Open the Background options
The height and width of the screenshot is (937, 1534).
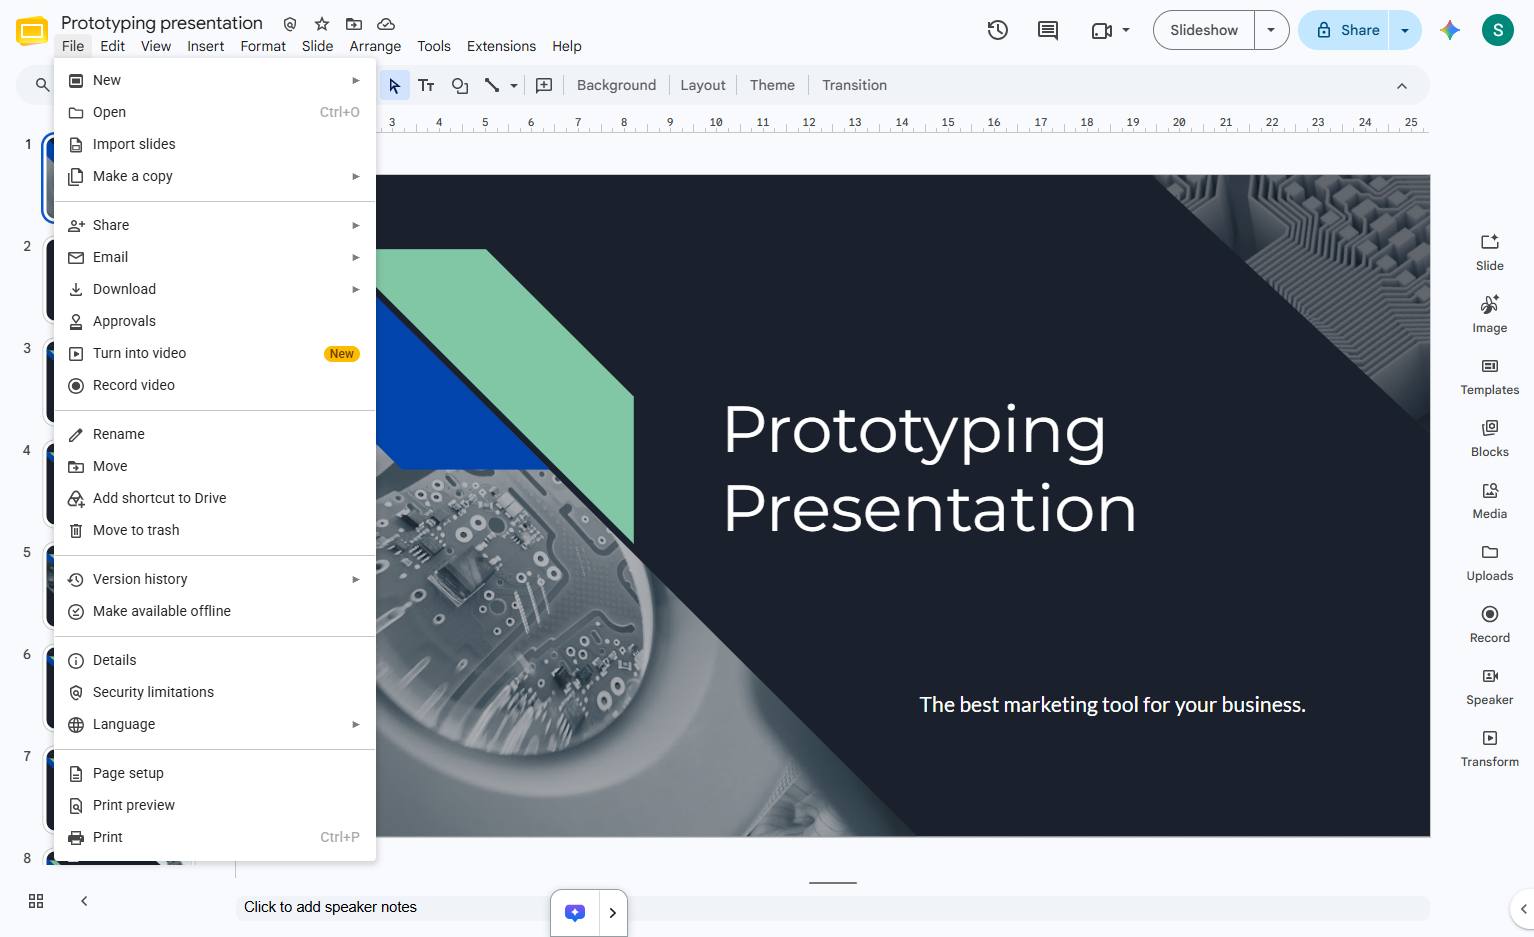(x=616, y=85)
